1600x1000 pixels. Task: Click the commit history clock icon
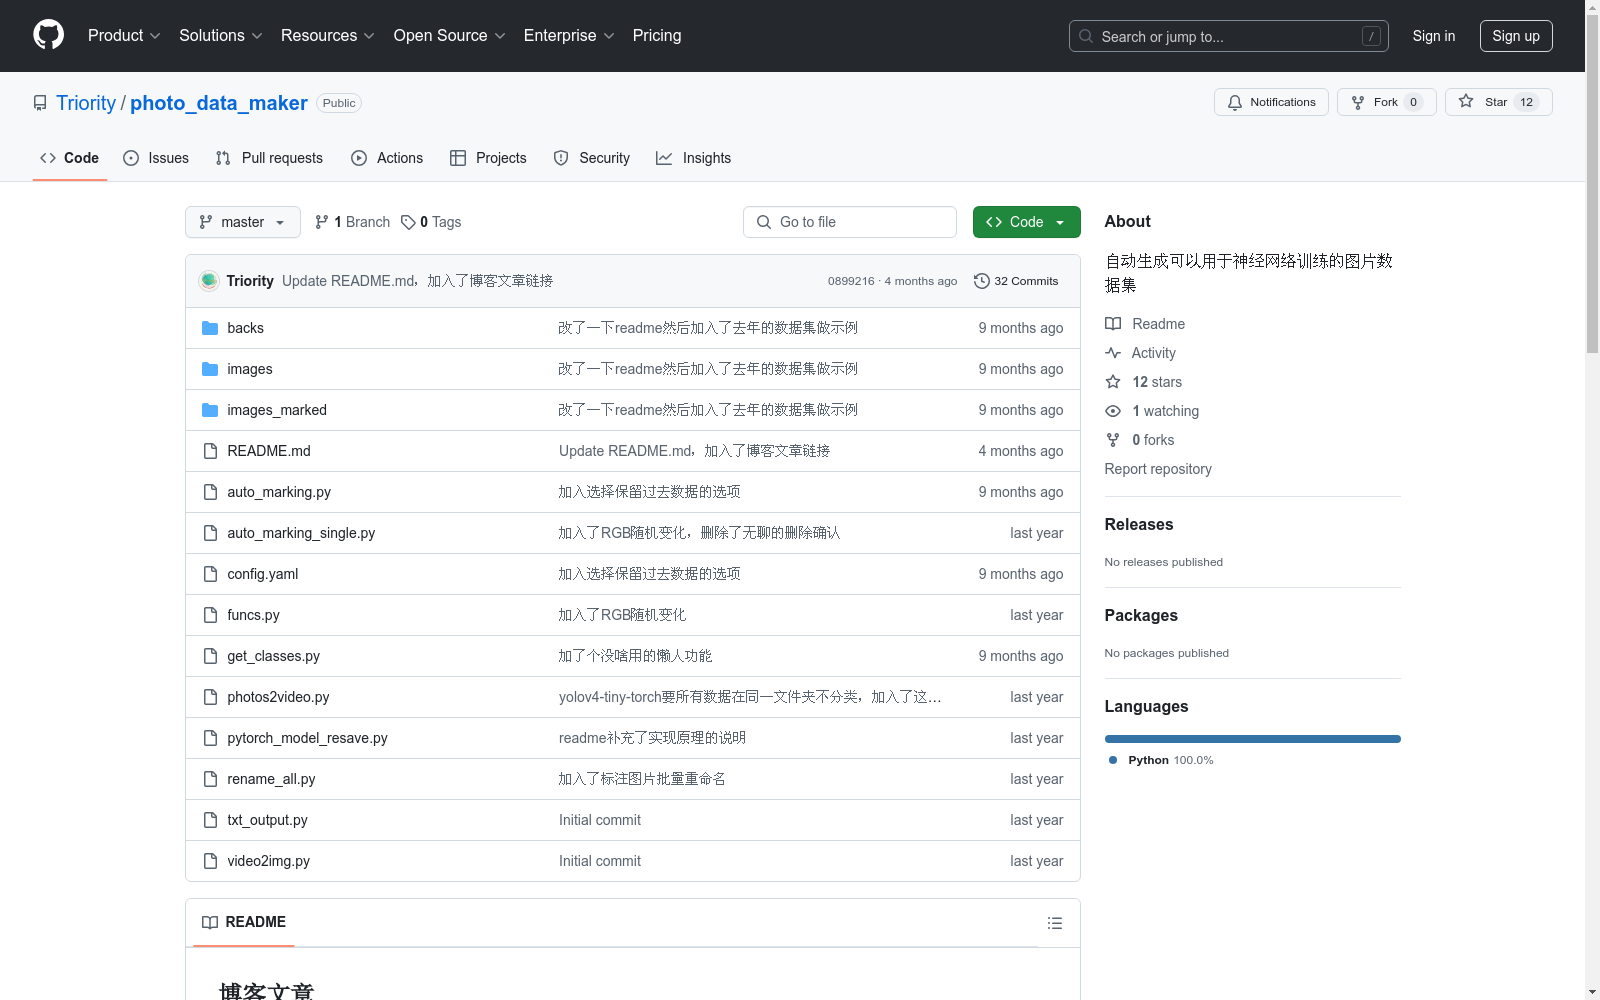tap(982, 281)
